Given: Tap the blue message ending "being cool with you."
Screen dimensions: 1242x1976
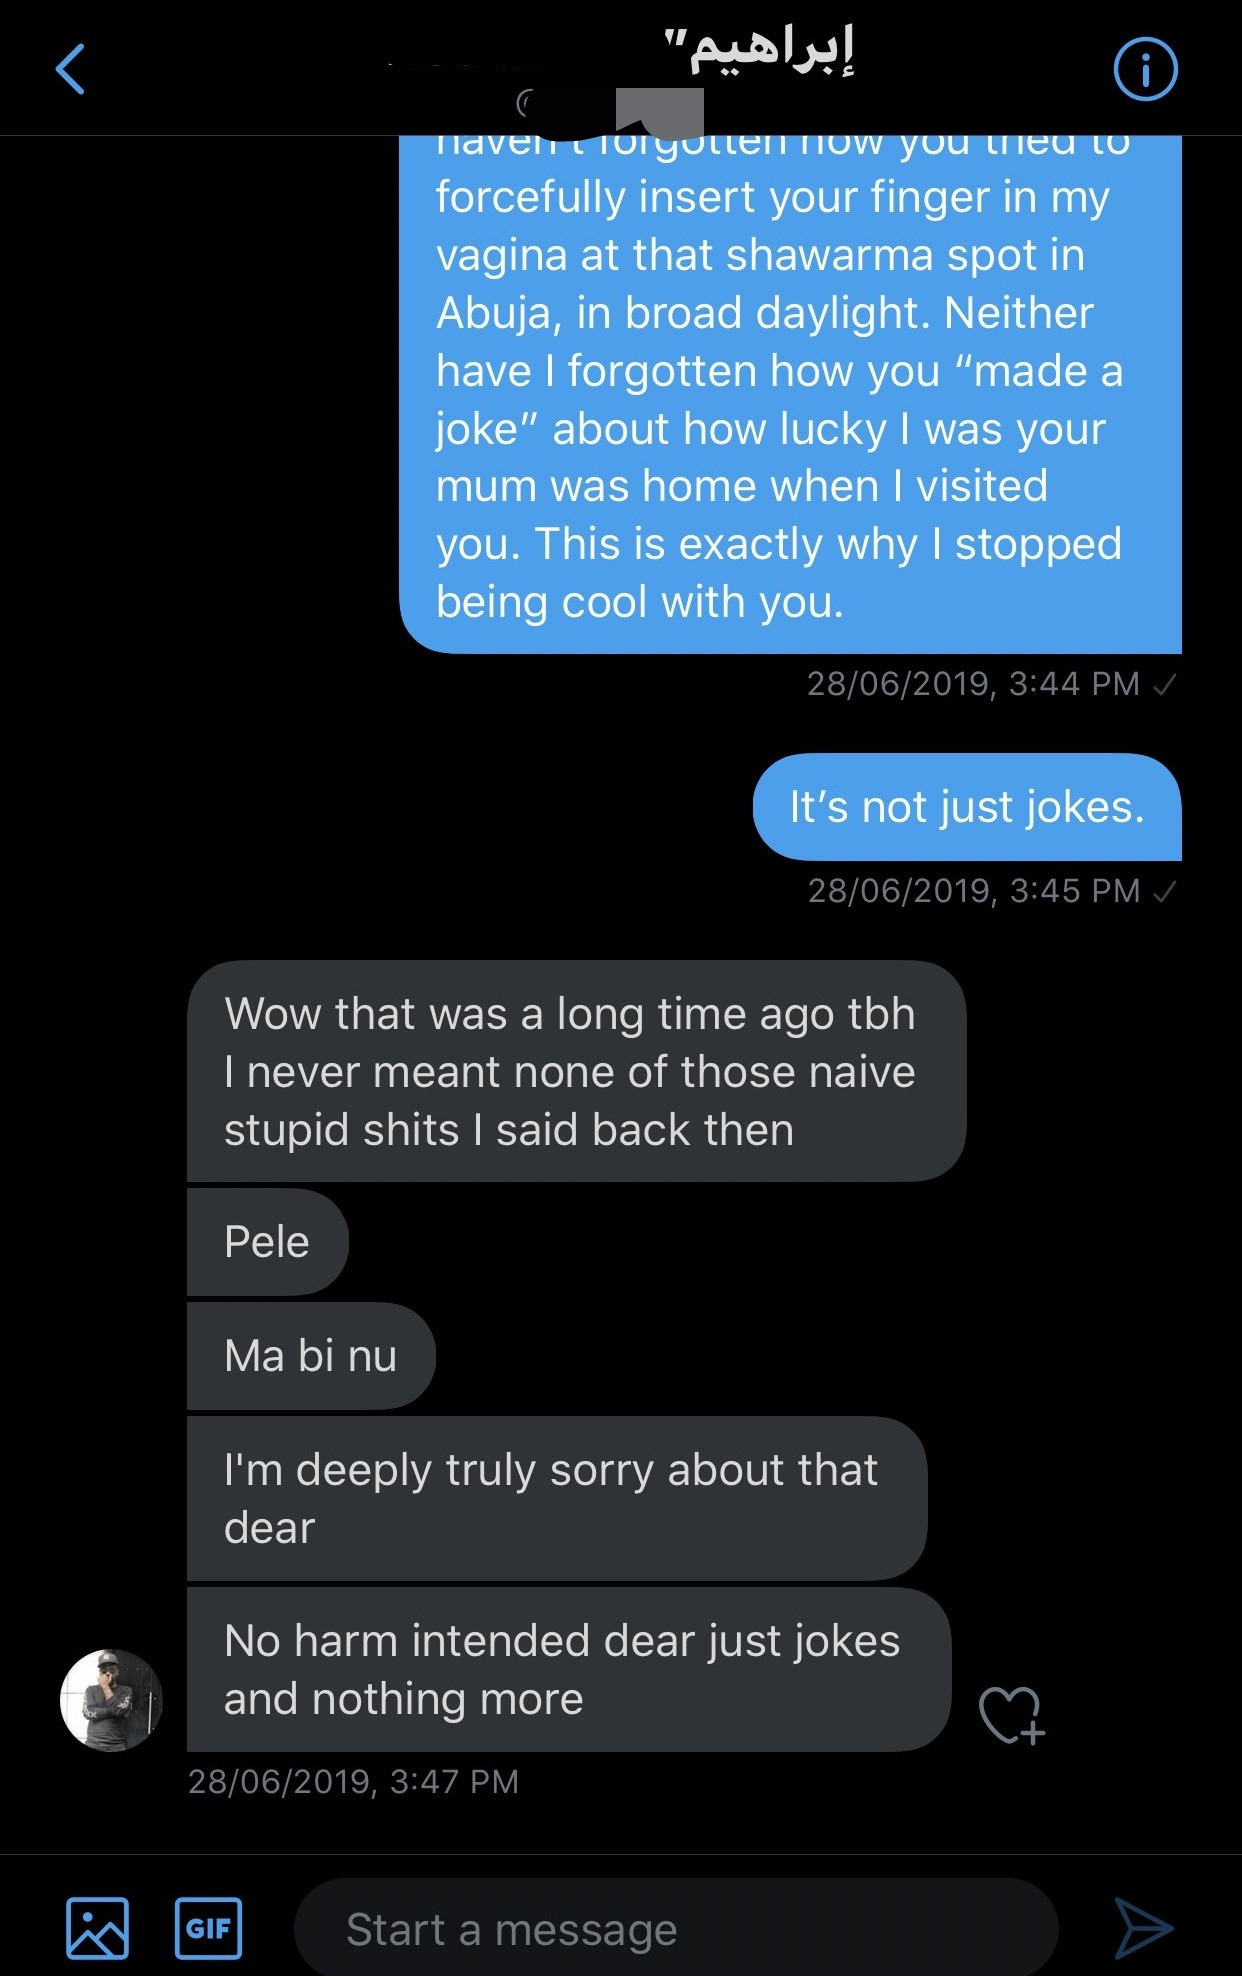Looking at the screenshot, I should (x=790, y=400).
